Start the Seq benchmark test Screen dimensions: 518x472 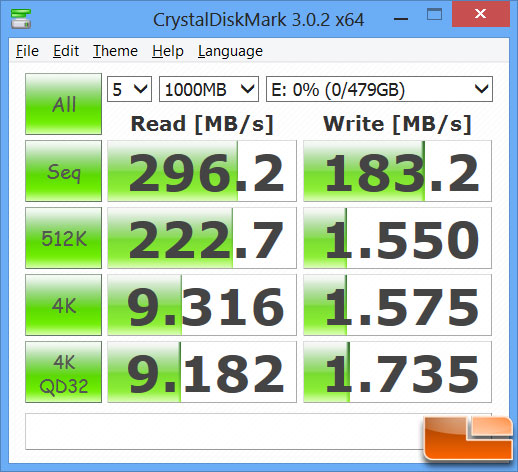(x=63, y=171)
